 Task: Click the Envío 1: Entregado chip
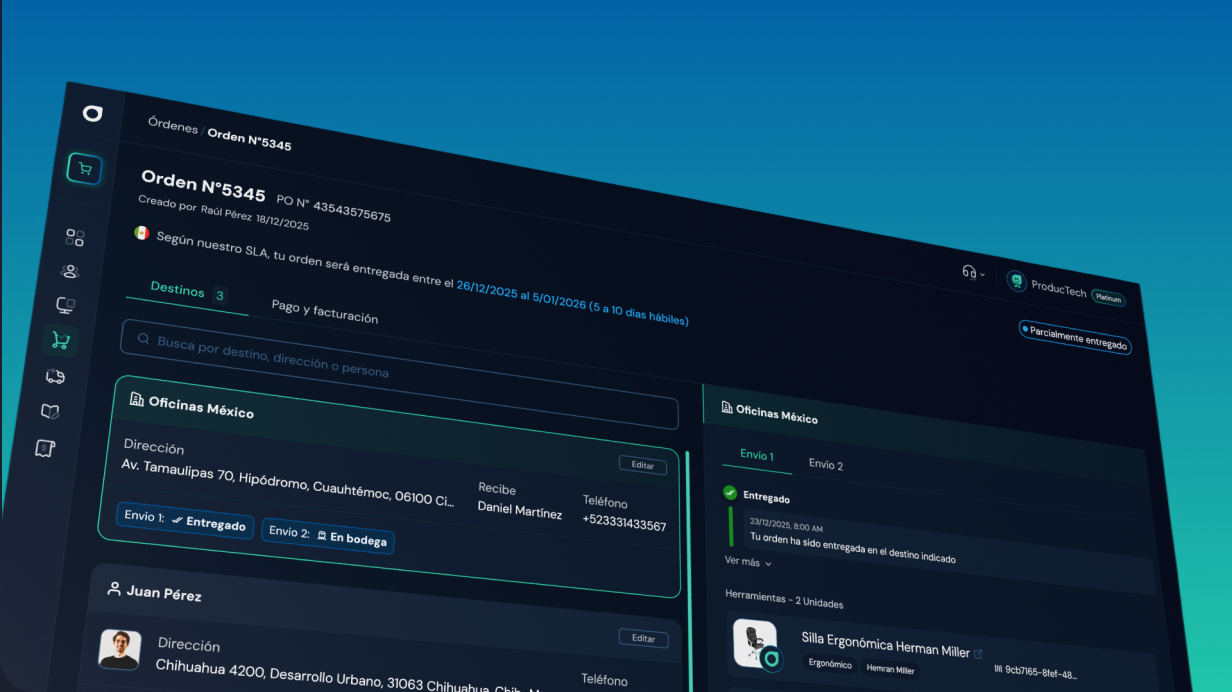tap(185, 520)
